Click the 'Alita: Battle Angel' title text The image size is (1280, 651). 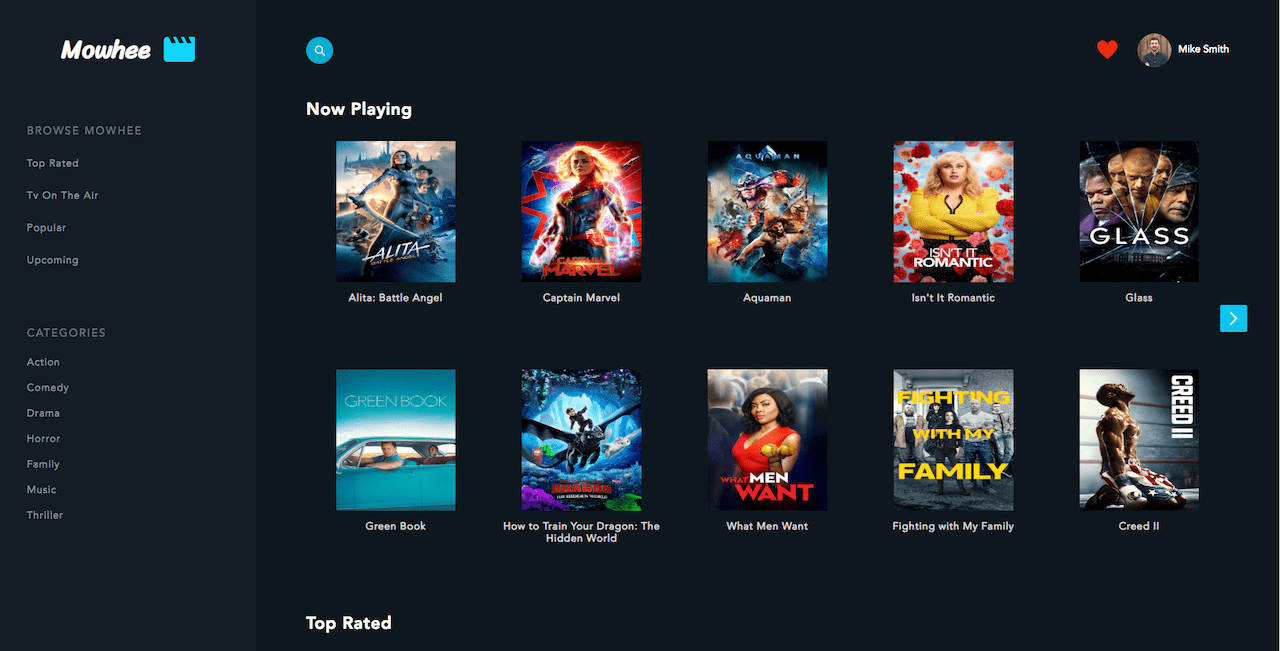tap(396, 298)
